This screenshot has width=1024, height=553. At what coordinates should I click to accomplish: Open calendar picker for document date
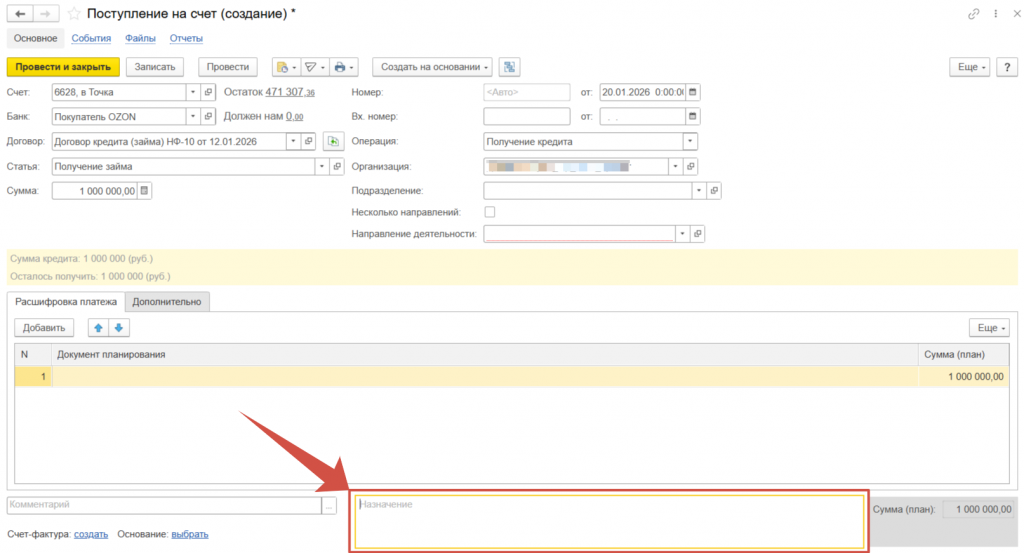694,92
